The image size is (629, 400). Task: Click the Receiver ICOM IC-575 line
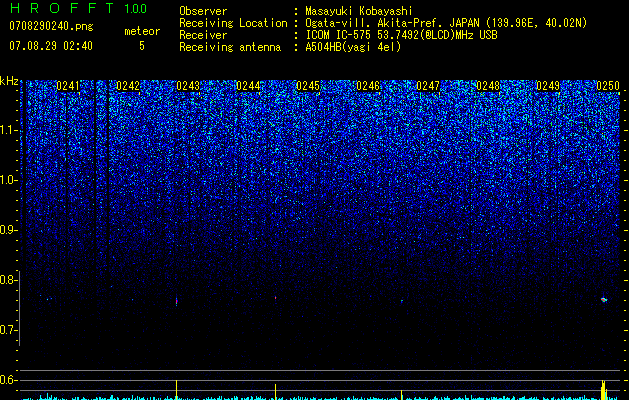401,35
